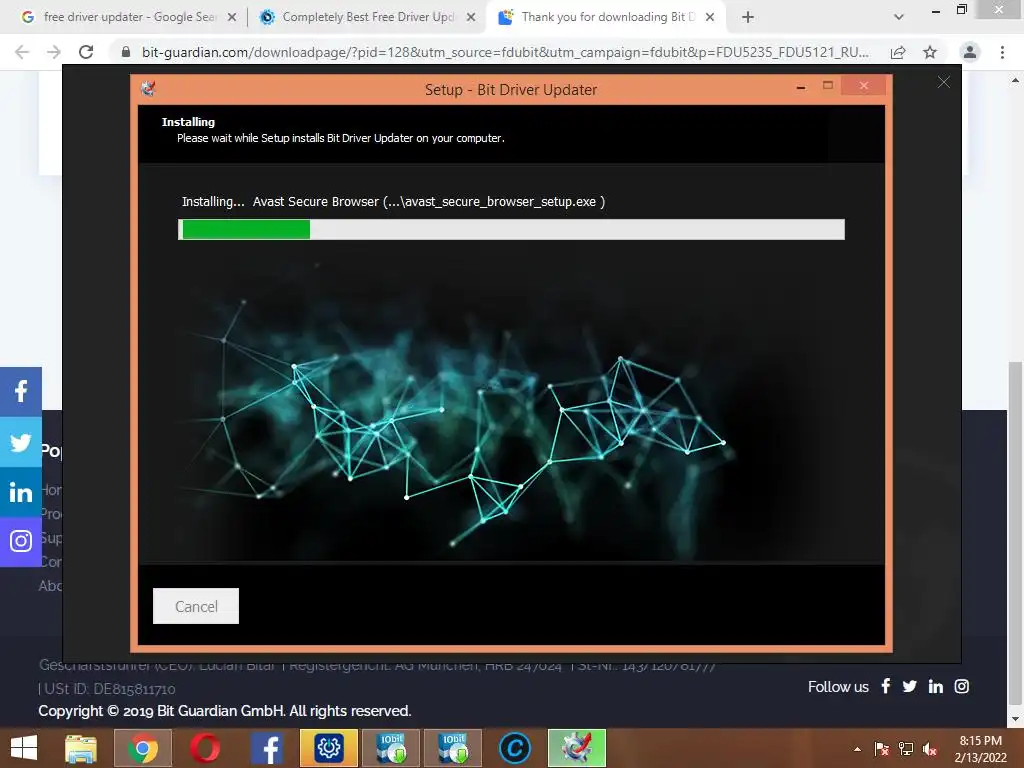Switch to Bit Driver Updater setup in taskbar
This screenshot has height=768, width=1024.
point(577,748)
